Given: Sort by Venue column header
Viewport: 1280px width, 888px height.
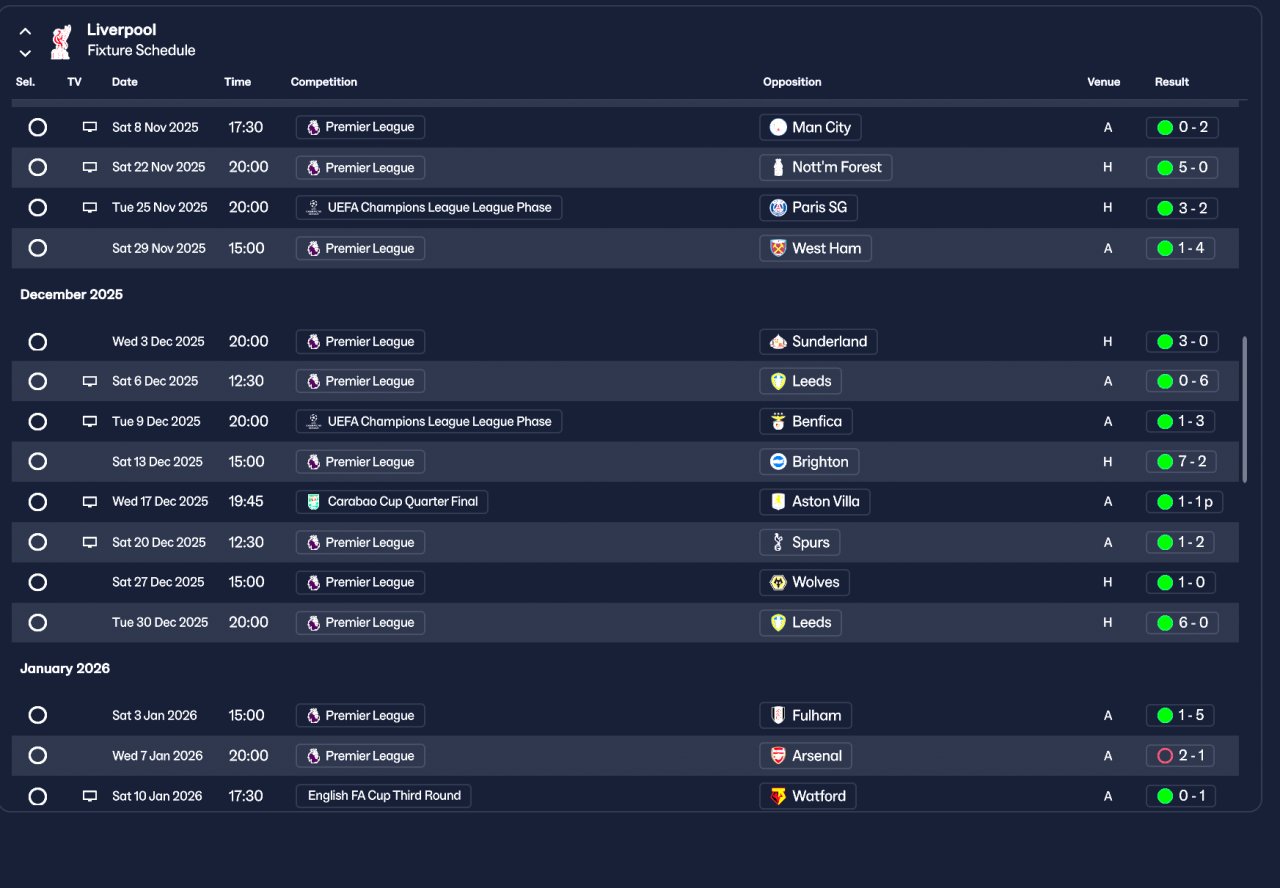Looking at the screenshot, I should 1104,82.
